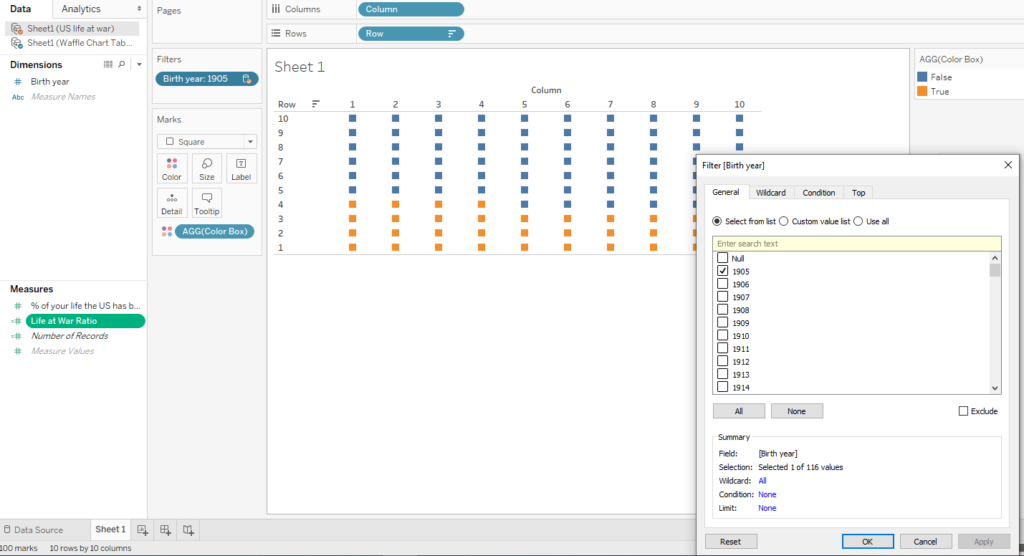The image size is (1024, 556).
Task: Uncheck the 1905 checkbox
Action: click(722, 271)
